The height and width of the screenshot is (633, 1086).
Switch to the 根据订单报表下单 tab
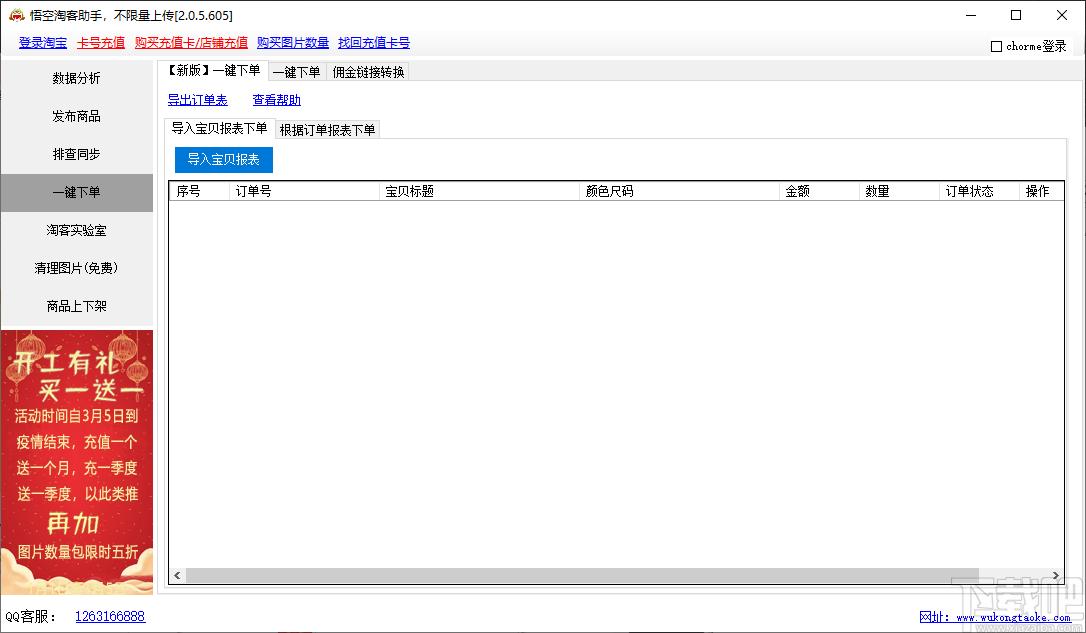pos(328,130)
